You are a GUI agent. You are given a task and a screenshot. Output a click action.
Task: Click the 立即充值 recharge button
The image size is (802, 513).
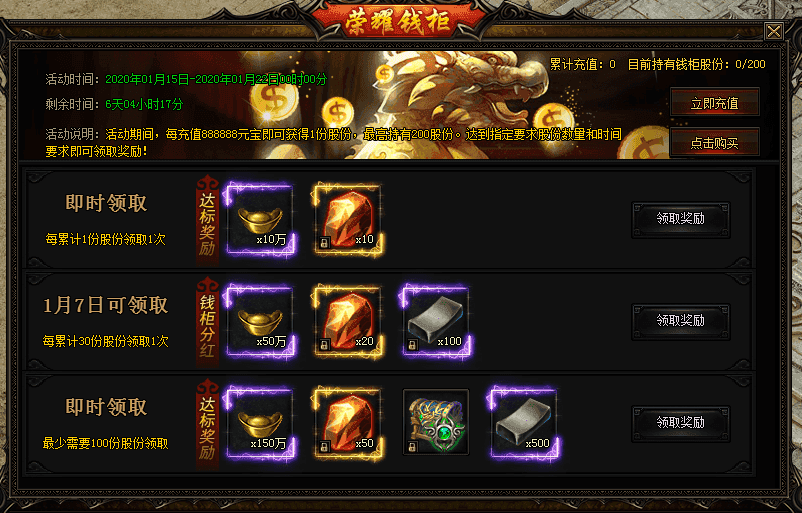715,102
